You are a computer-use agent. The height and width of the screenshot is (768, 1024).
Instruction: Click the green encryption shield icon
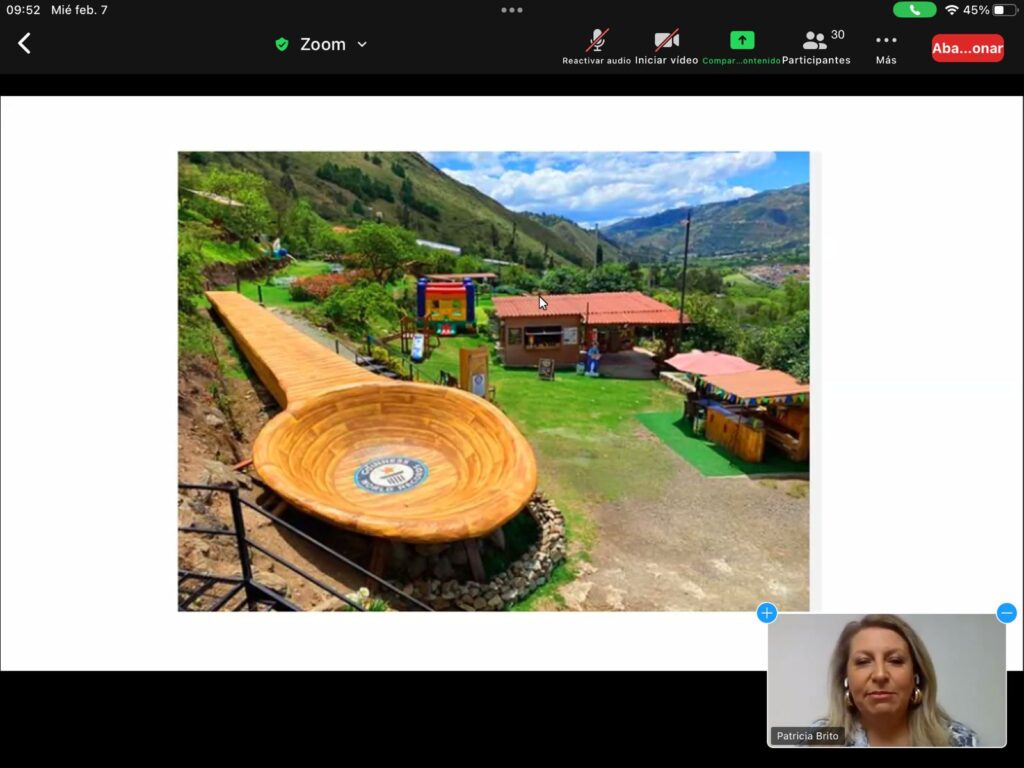(x=282, y=44)
